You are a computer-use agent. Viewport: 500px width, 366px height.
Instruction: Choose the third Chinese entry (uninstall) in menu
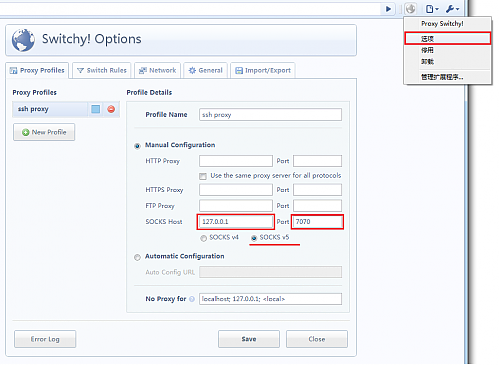coord(447,62)
